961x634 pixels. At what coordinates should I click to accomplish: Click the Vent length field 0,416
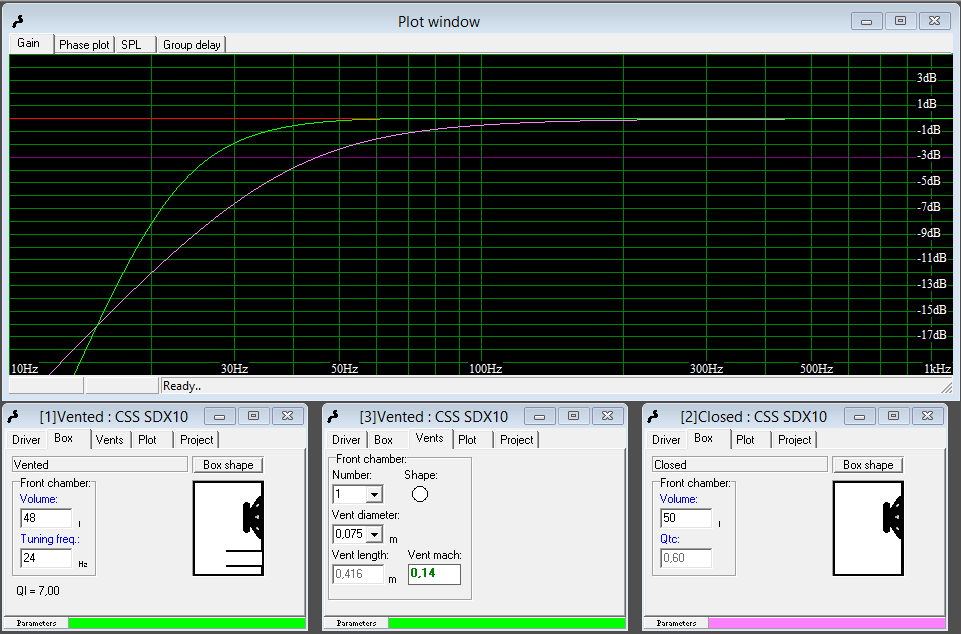(x=358, y=574)
